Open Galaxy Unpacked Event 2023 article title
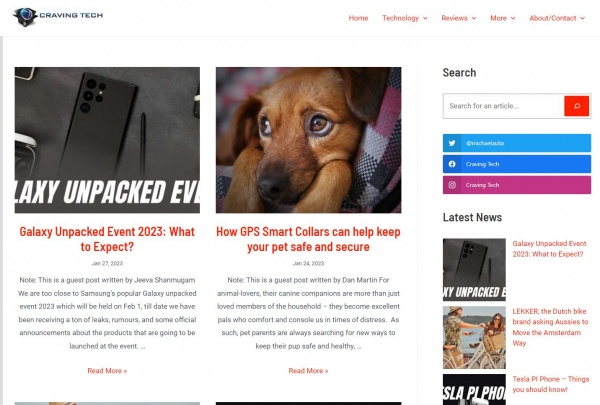Viewport: 600px width, 405px height. 107,239
